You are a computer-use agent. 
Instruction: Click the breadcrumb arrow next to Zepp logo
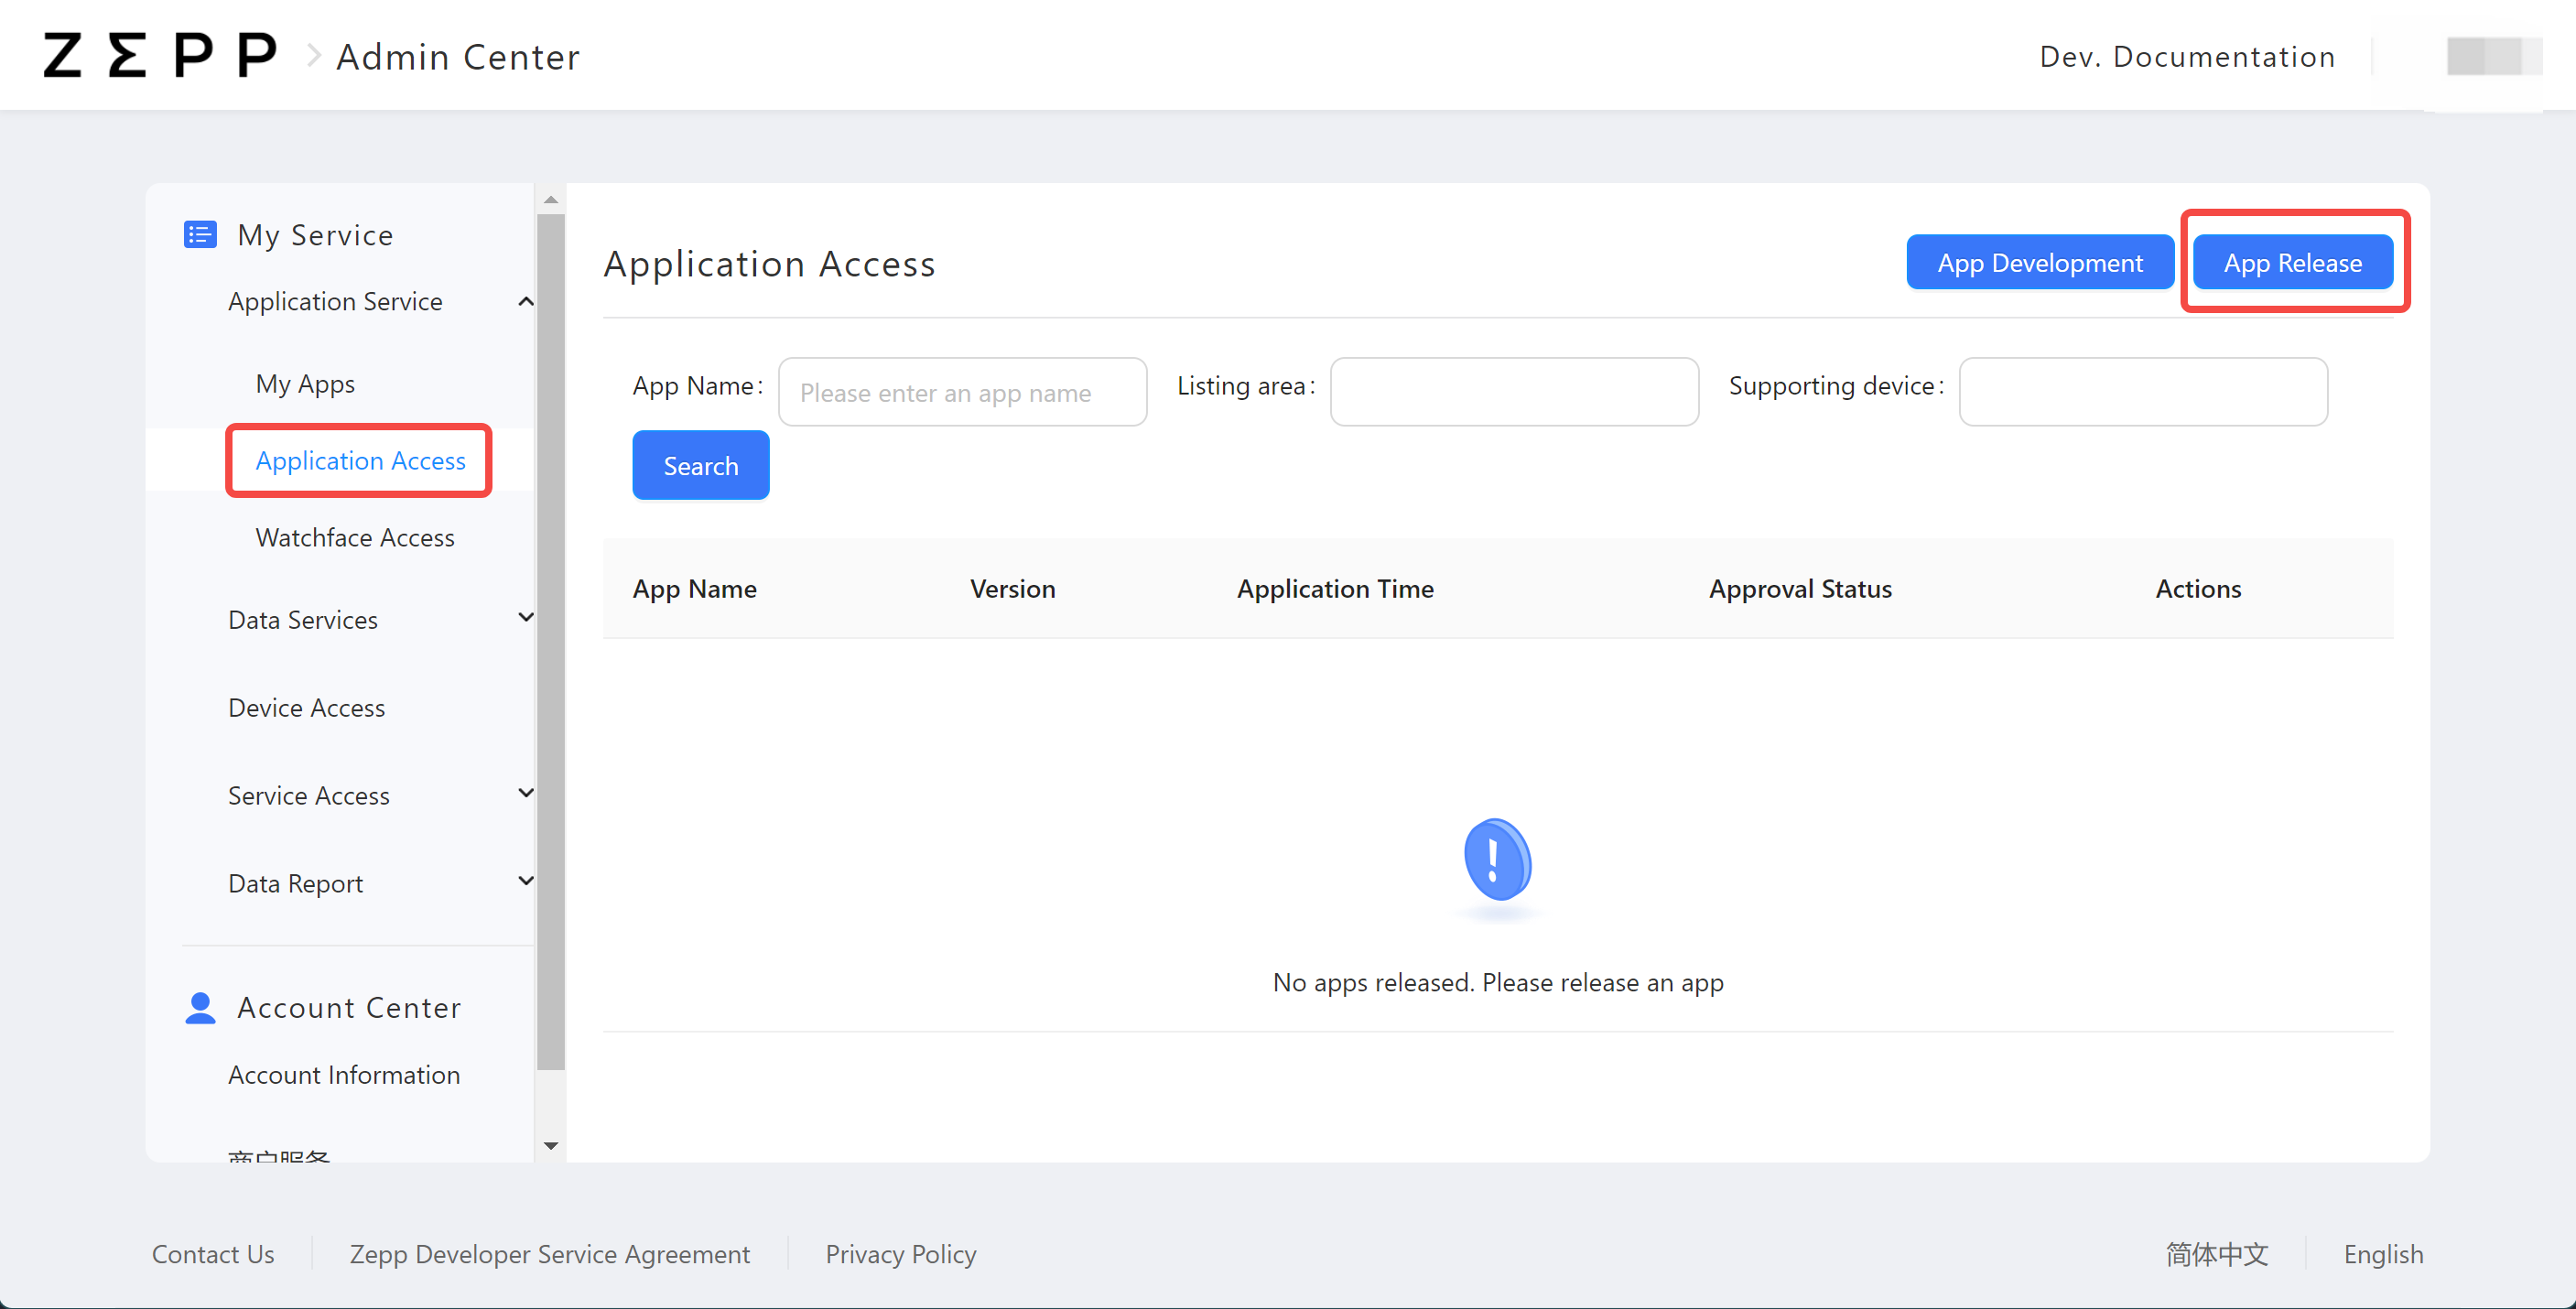313,55
